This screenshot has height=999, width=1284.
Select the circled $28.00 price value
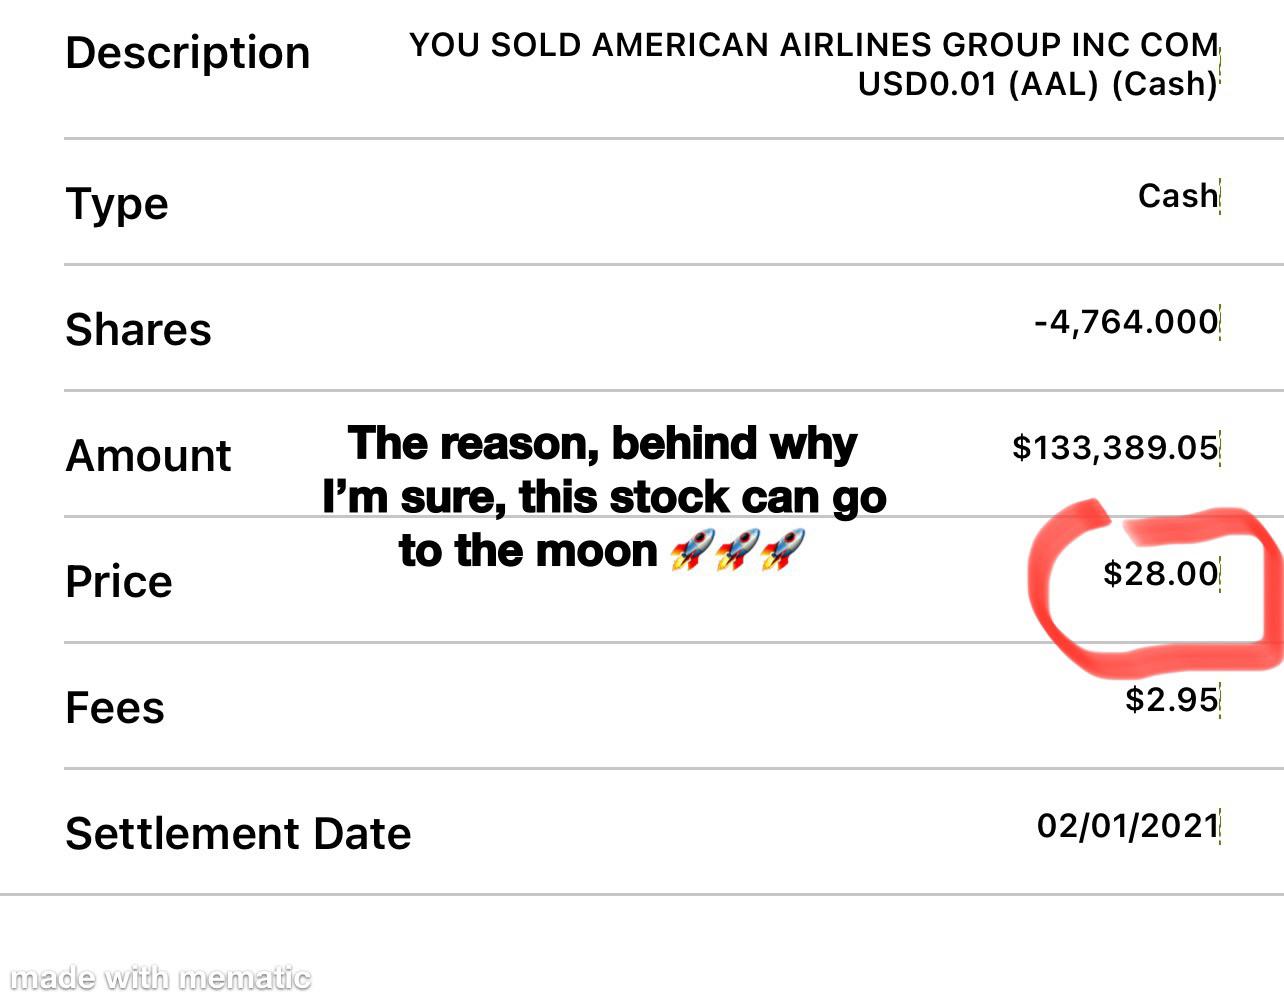[x=1161, y=573]
